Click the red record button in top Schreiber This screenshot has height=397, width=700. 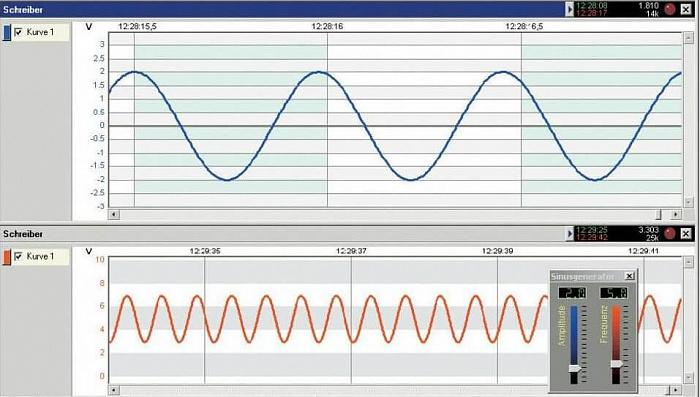pos(670,9)
